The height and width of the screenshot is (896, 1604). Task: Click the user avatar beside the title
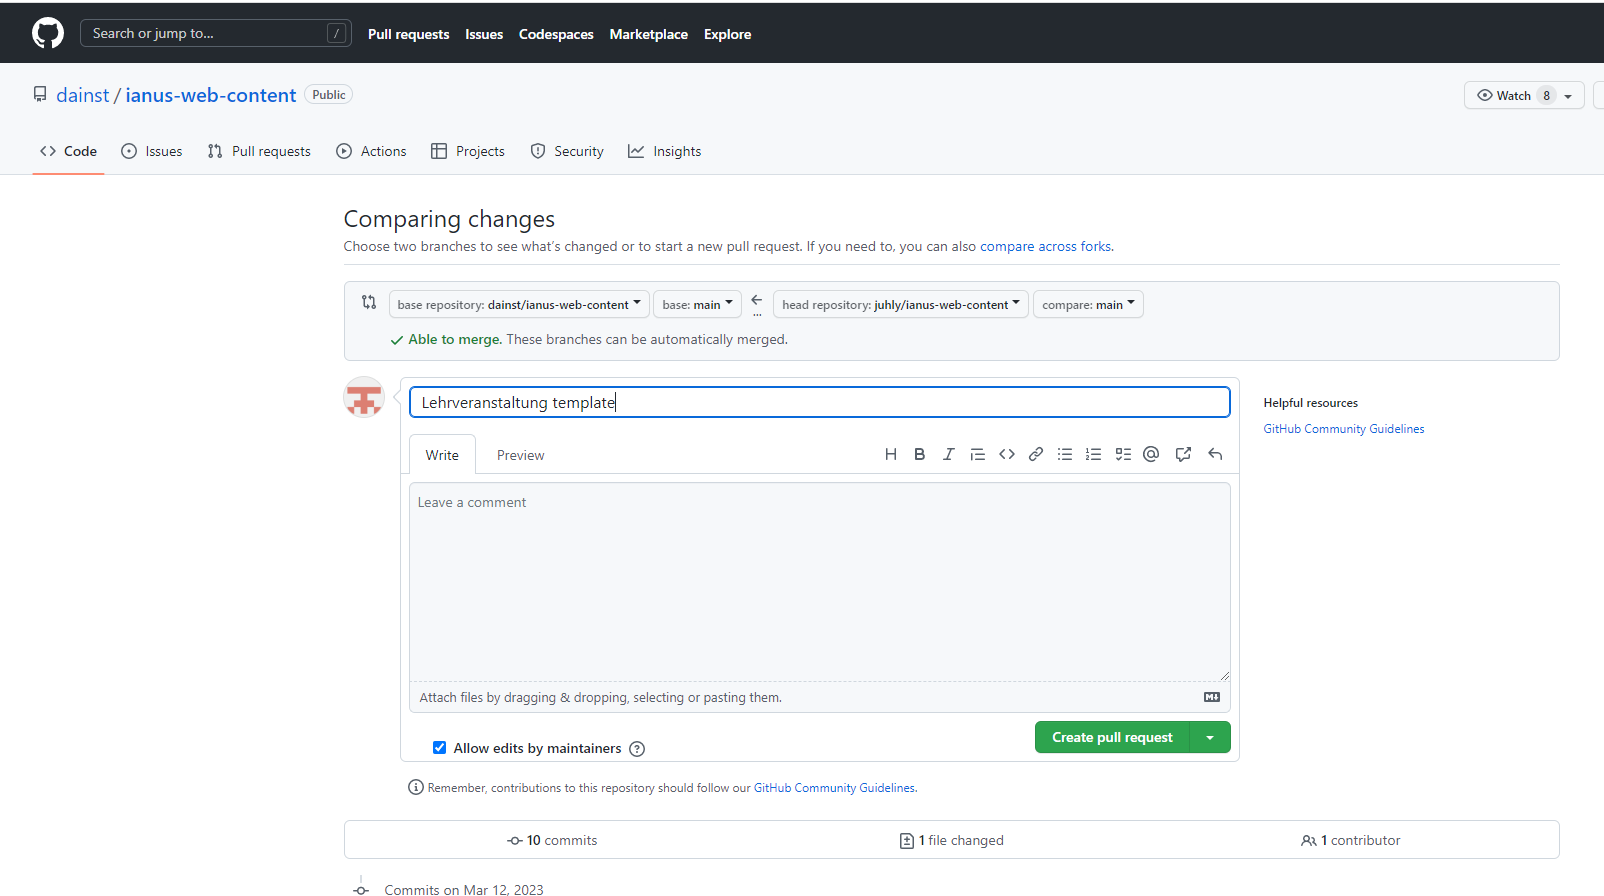click(364, 397)
